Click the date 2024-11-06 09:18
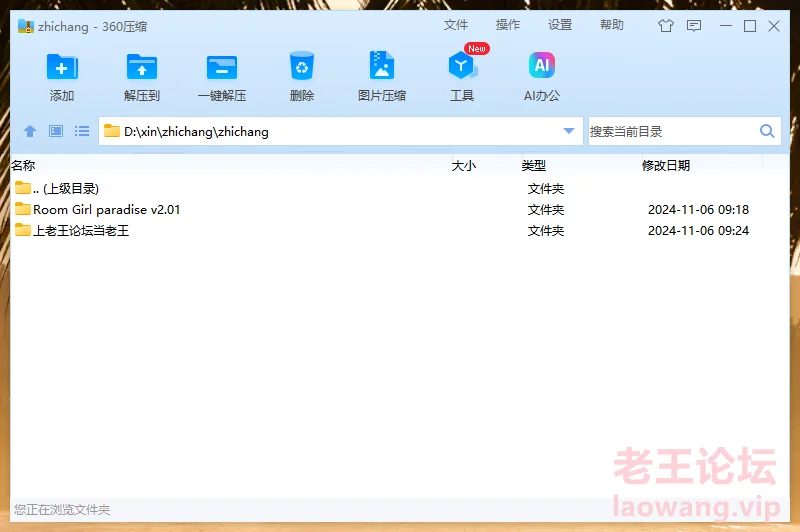Image resolution: width=800 pixels, height=532 pixels. (698, 210)
